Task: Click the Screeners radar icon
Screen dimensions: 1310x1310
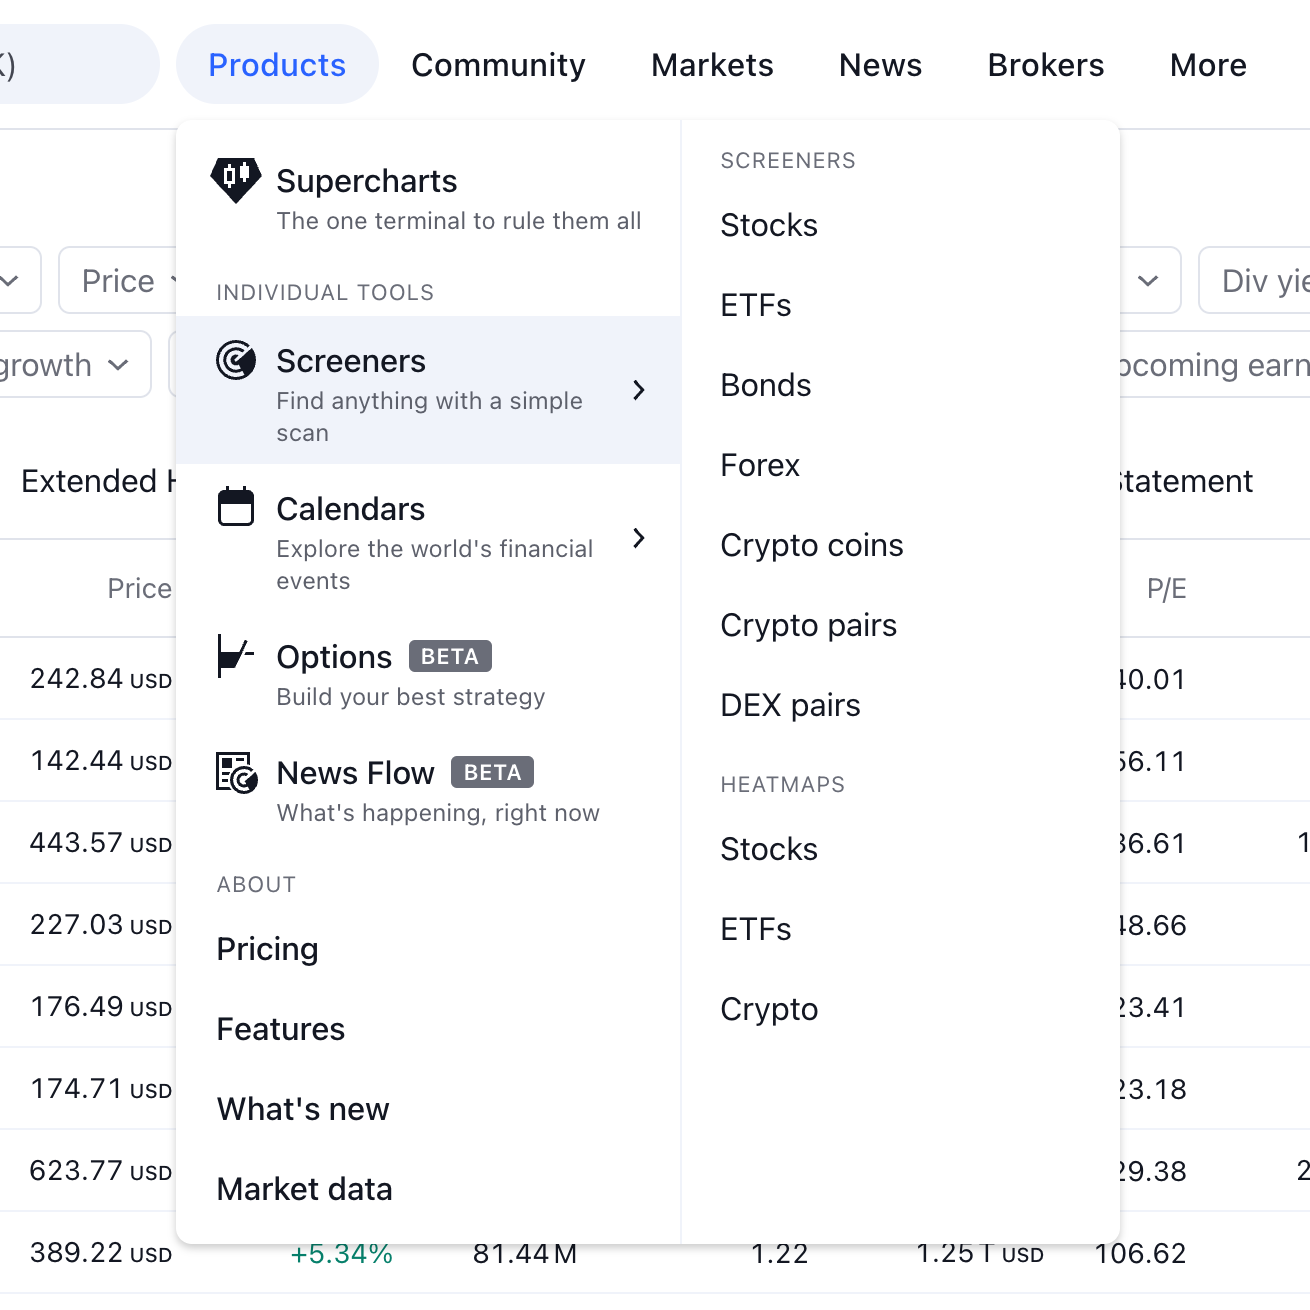Action: [236, 360]
